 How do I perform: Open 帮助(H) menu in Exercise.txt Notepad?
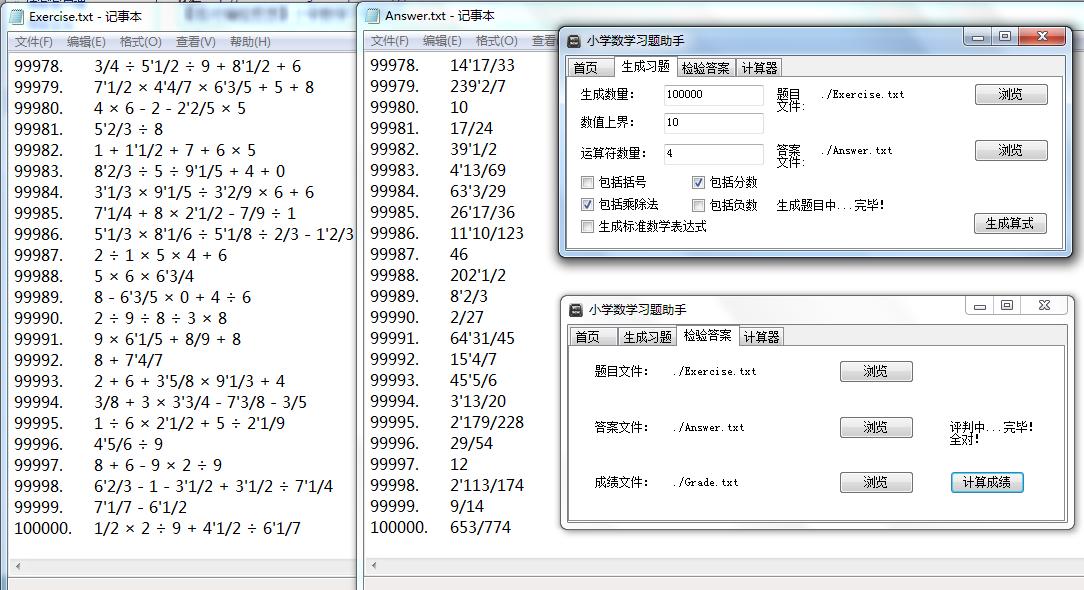point(250,42)
